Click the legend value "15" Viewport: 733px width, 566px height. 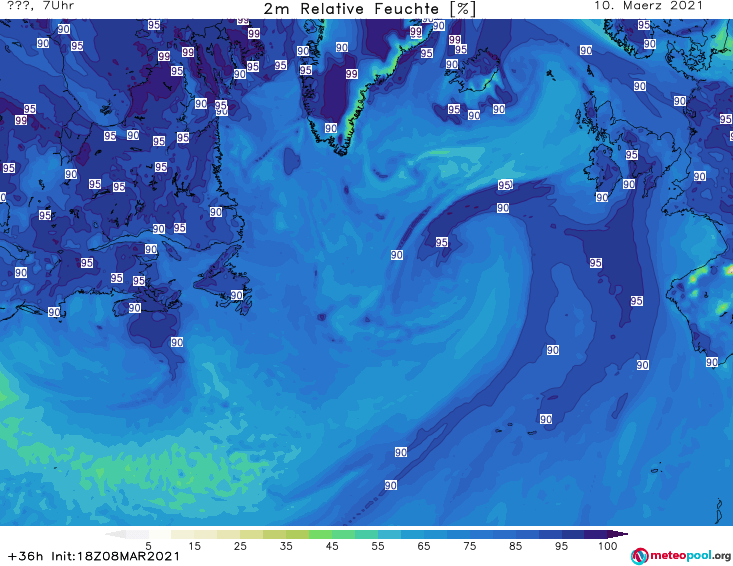(x=194, y=546)
